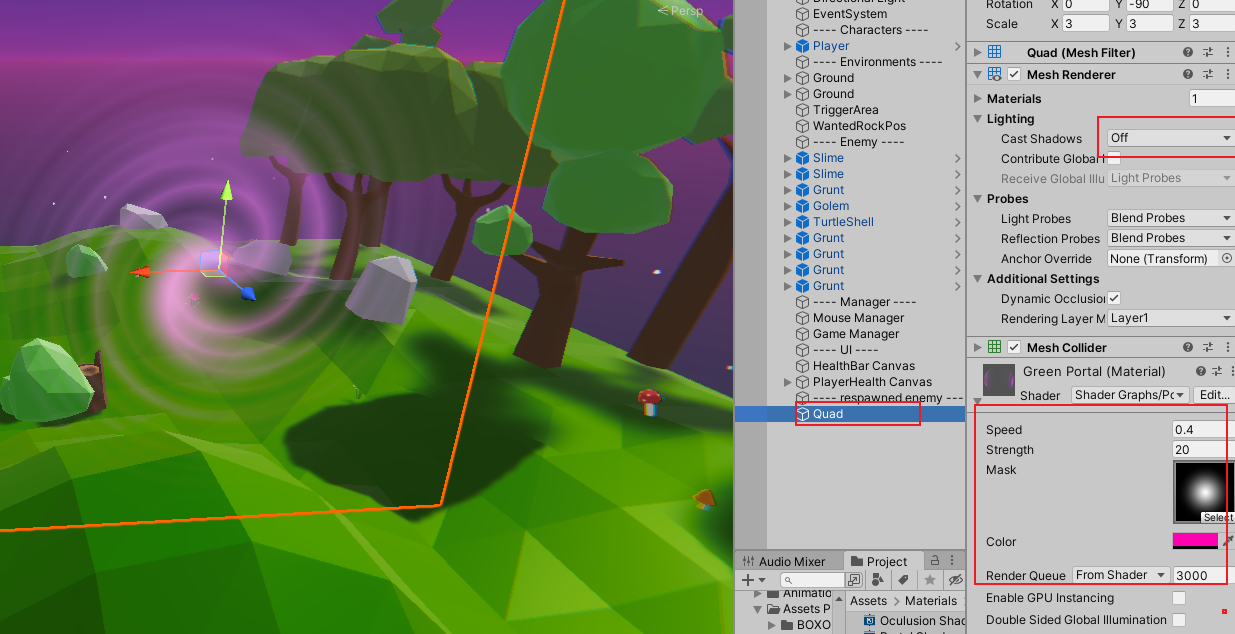Click the Edit shader button
This screenshot has width=1235, height=634.
tap(1214, 395)
